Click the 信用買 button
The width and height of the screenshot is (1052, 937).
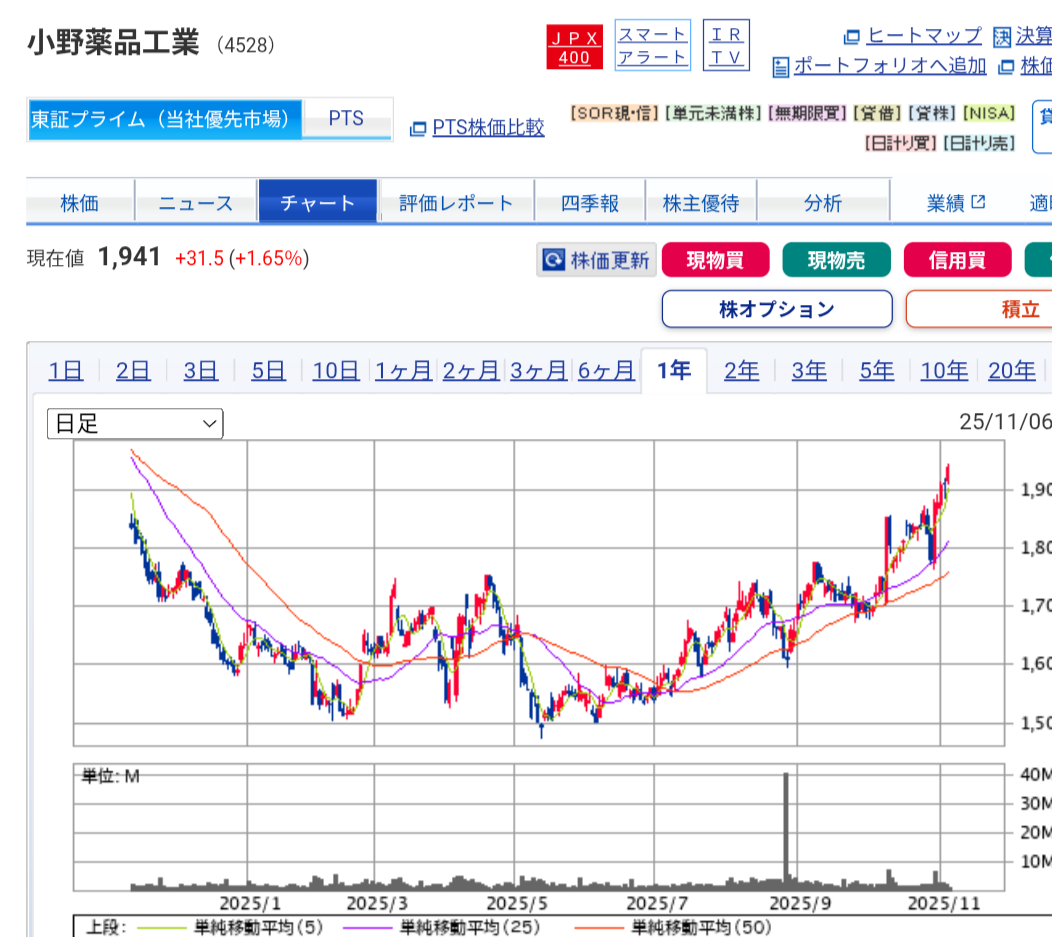[x=957, y=260]
